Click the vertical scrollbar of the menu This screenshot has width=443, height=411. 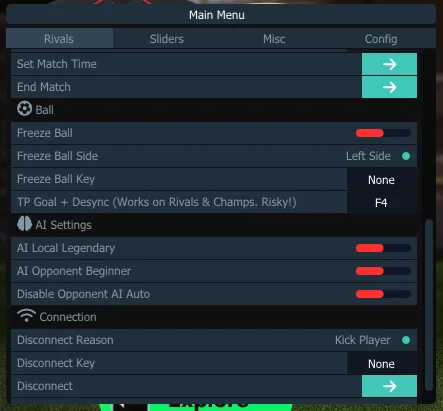429,305
